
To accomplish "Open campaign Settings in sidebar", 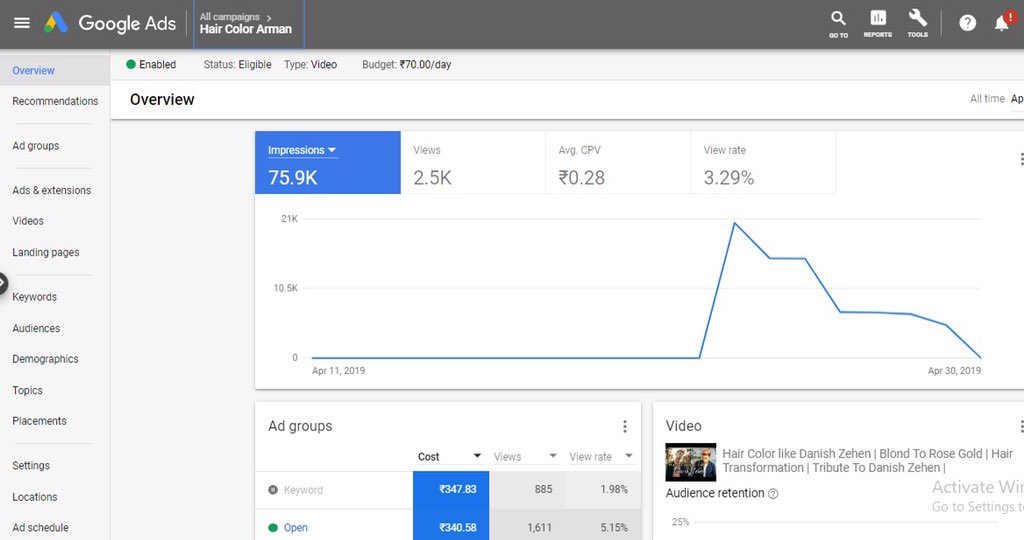I will tap(31, 466).
